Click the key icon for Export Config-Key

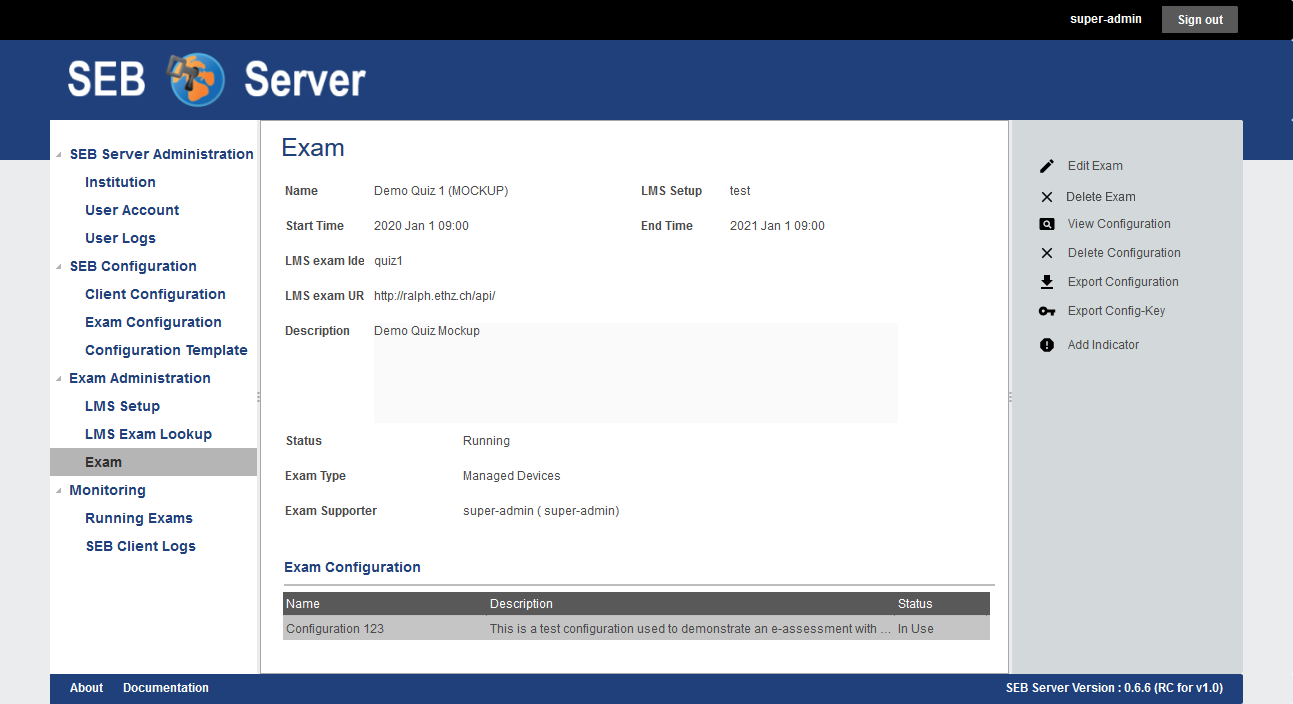(x=1047, y=311)
